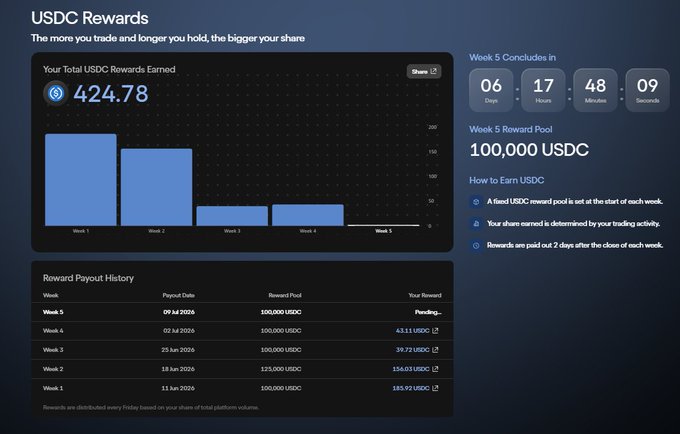Click the Seconds countdown tile showing 09
Screen dimensions: 680x434
pyautogui.click(x=647, y=90)
